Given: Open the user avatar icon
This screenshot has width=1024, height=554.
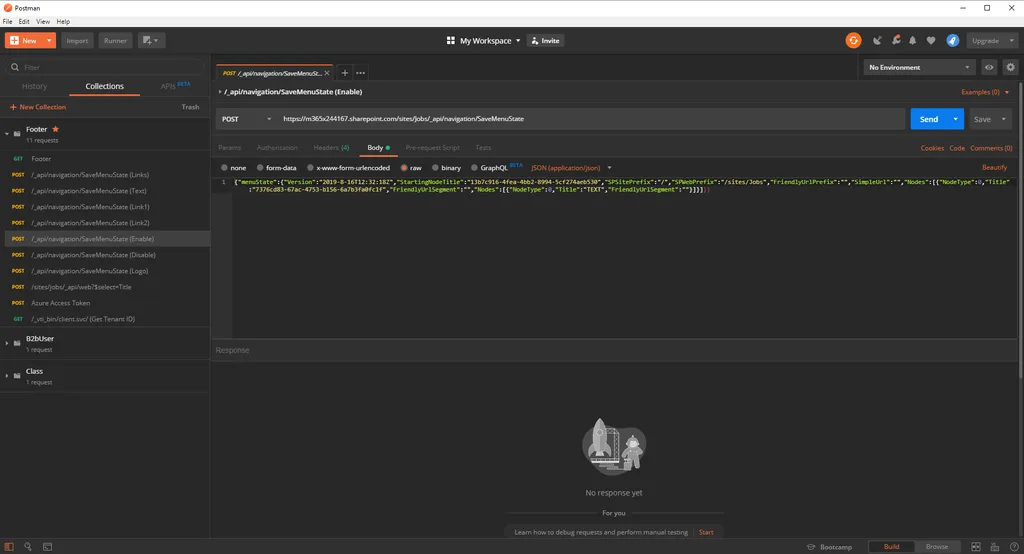Looking at the screenshot, I should [953, 41].
